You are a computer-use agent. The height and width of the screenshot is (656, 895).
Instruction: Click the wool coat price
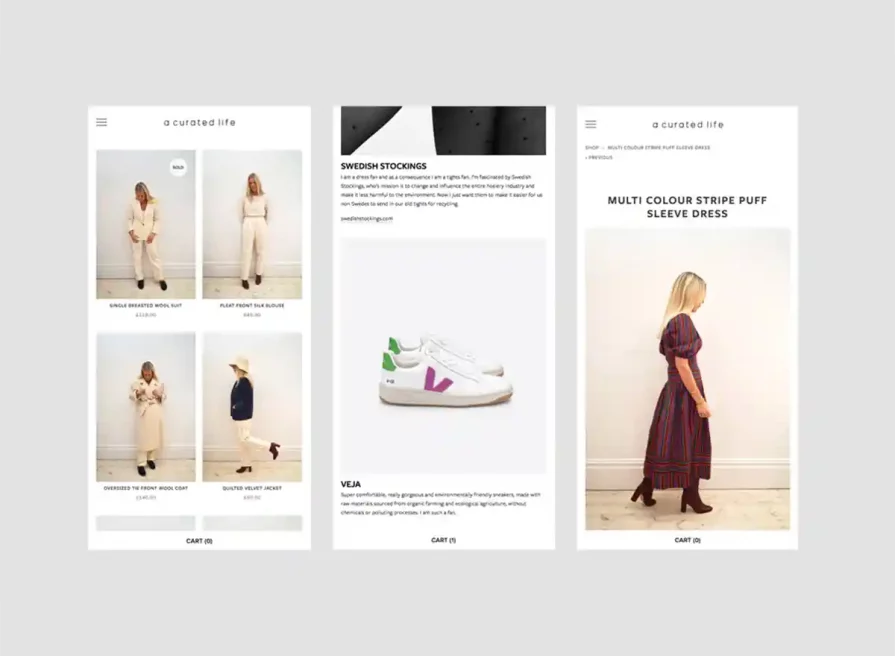coord(146,498)
